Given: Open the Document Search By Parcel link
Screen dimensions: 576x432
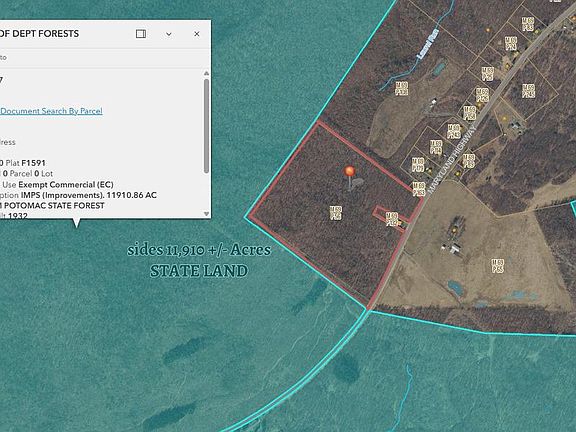Looking at the screenshot, I should (x=51, y=111).
